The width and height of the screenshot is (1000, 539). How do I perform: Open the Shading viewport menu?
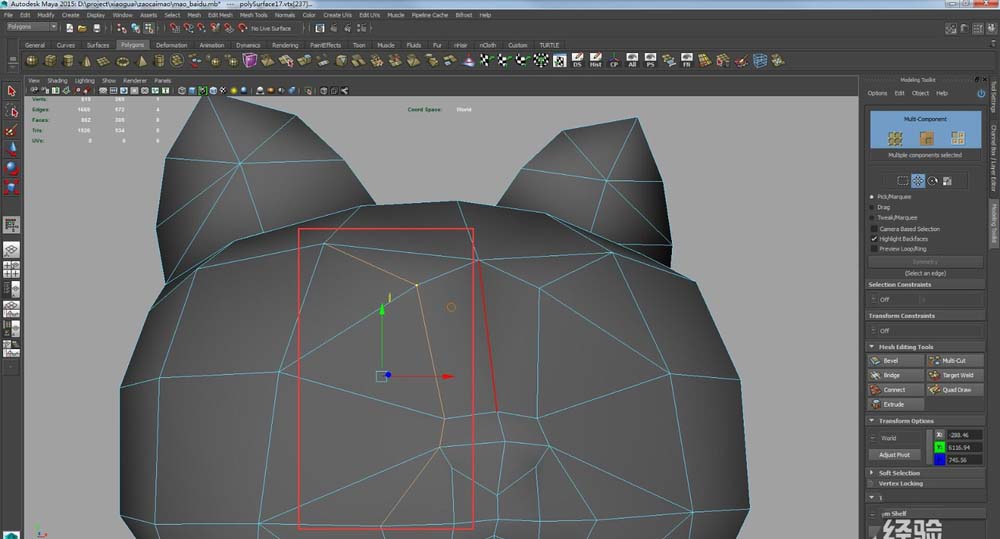57,81
